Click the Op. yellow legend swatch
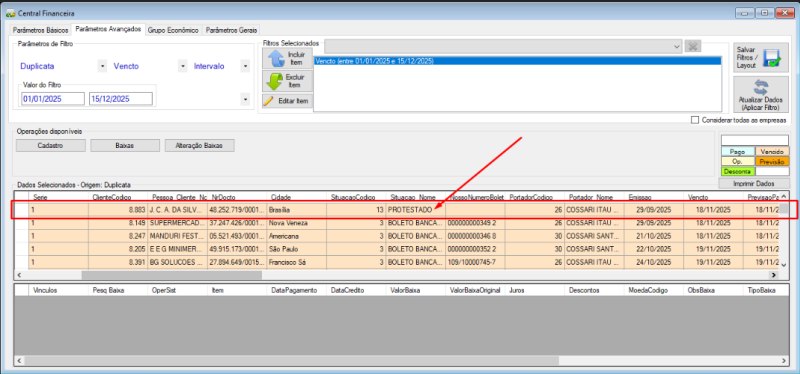Screen dimensions: 800x374 click(x=737, y=161)
